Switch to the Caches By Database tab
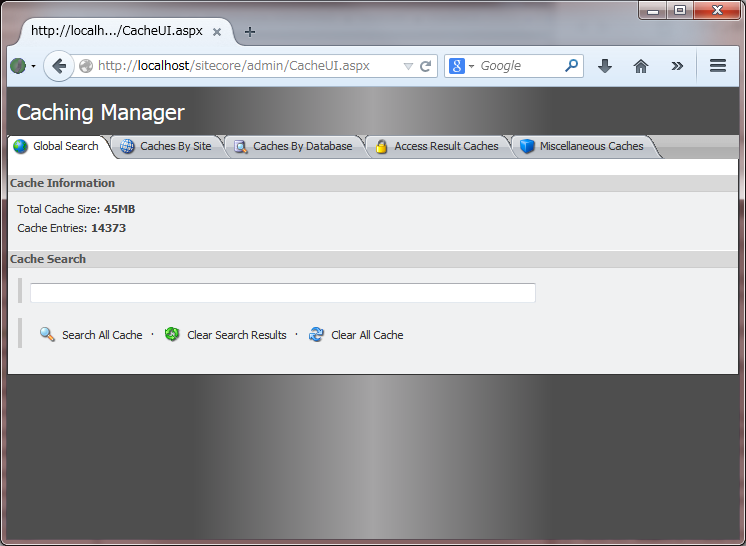Image resolution: width=746 pixels, height=546 pixels. (x=295, y=146)
